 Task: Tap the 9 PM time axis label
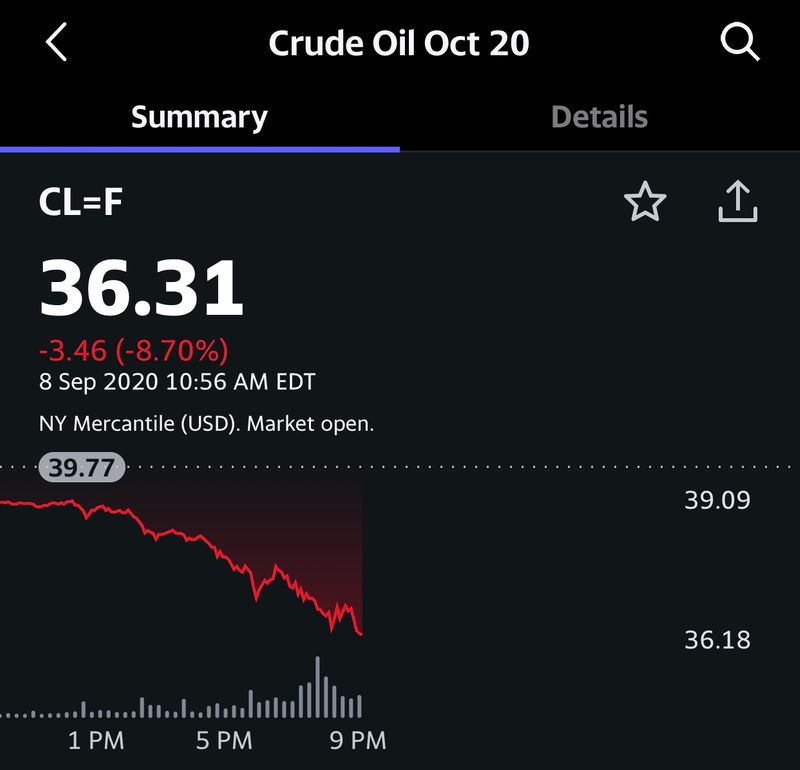[358, 741]
